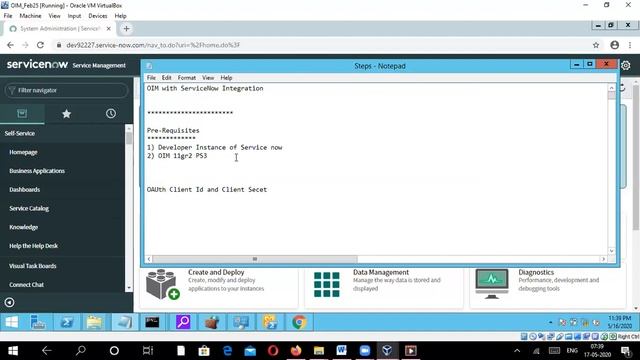Bookmark the page with star icon
The height and width of the screenshot is (360, 640).
point(596,45)
